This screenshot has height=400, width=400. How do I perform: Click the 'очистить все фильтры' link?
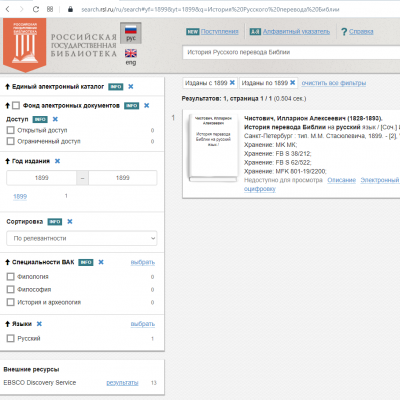click(x=334, y=83)
